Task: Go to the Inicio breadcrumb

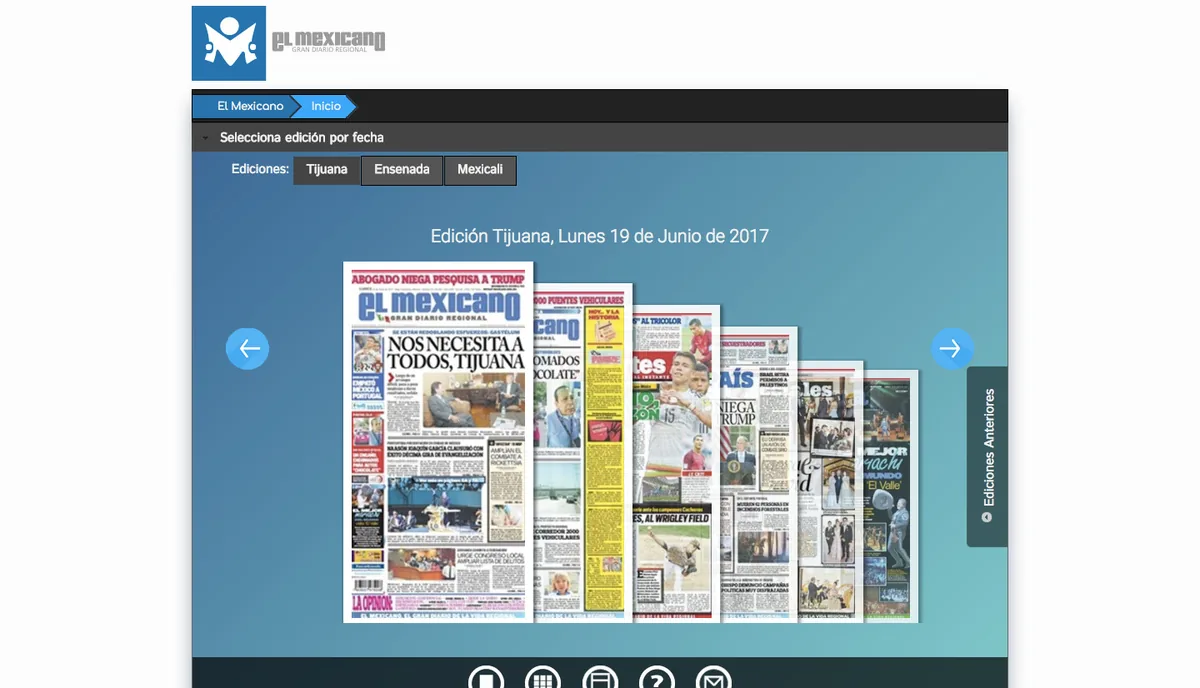Action: tap(326, 106)
